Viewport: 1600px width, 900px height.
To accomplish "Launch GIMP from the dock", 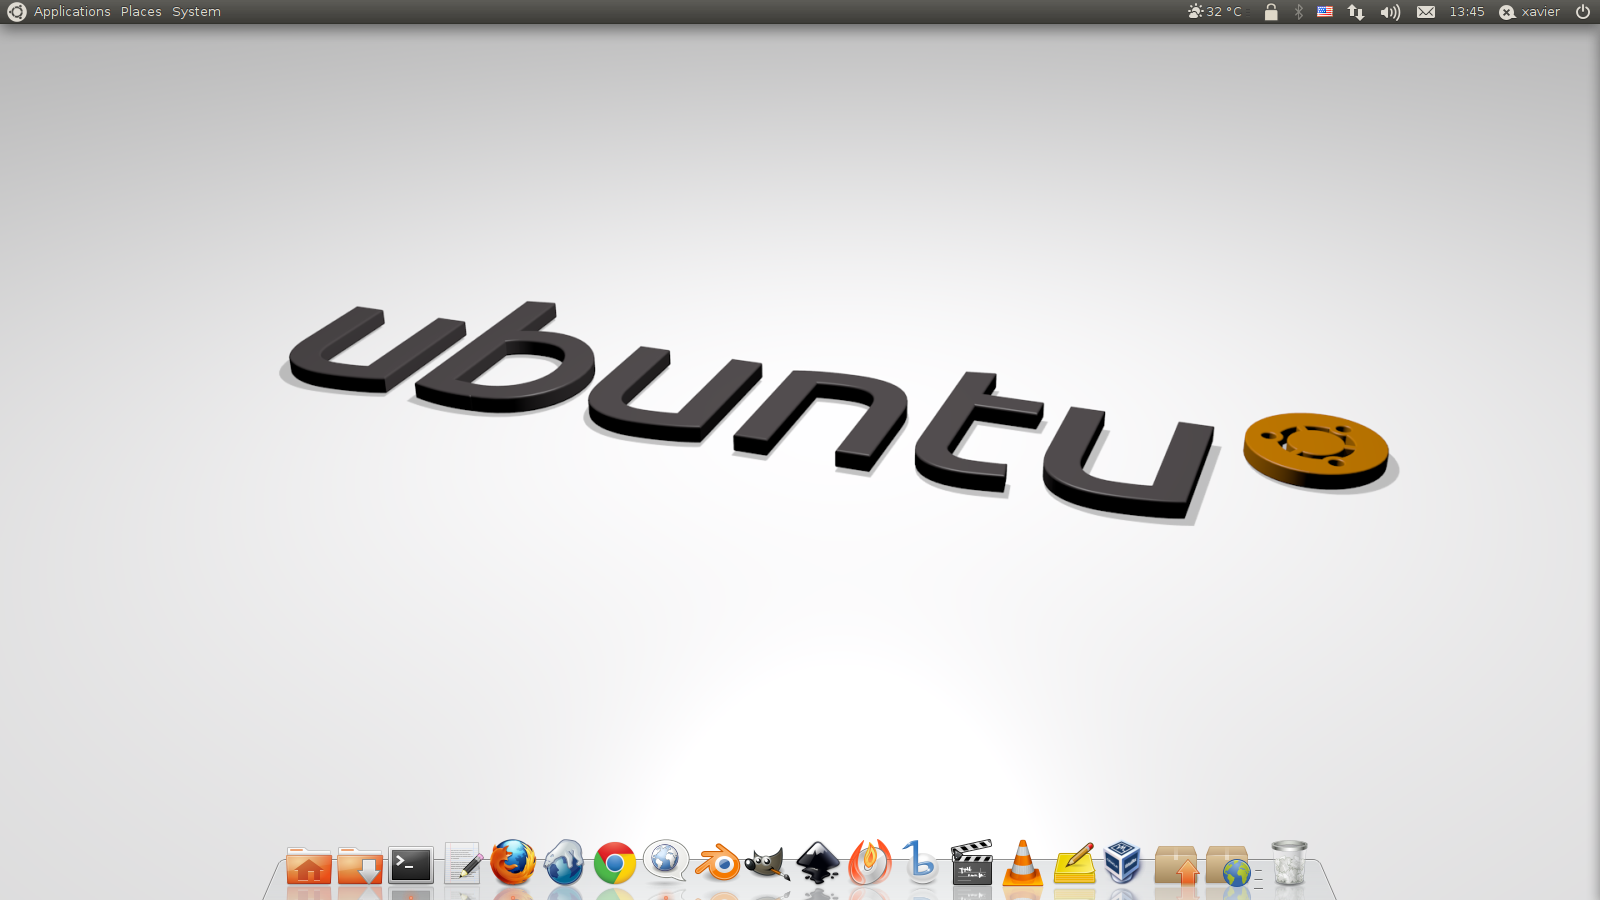I will point(767,864).
